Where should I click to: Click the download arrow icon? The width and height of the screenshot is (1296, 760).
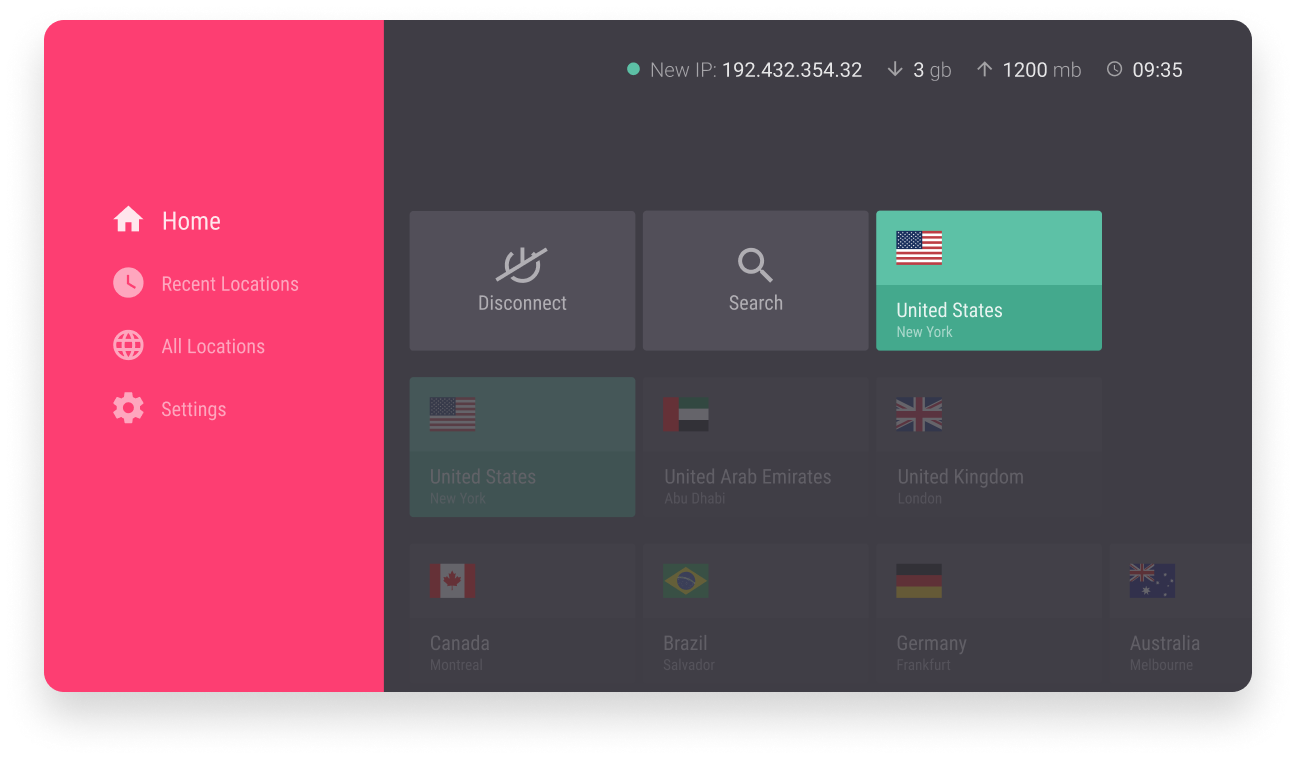tap(895, 69)
